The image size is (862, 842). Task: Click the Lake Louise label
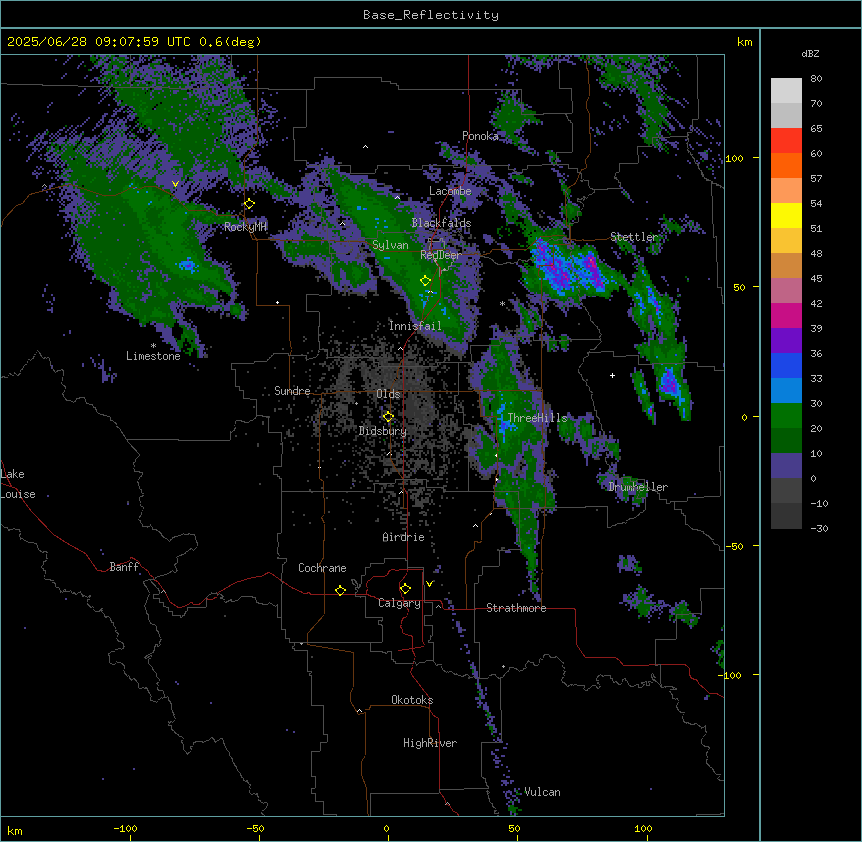coord(18,484)
